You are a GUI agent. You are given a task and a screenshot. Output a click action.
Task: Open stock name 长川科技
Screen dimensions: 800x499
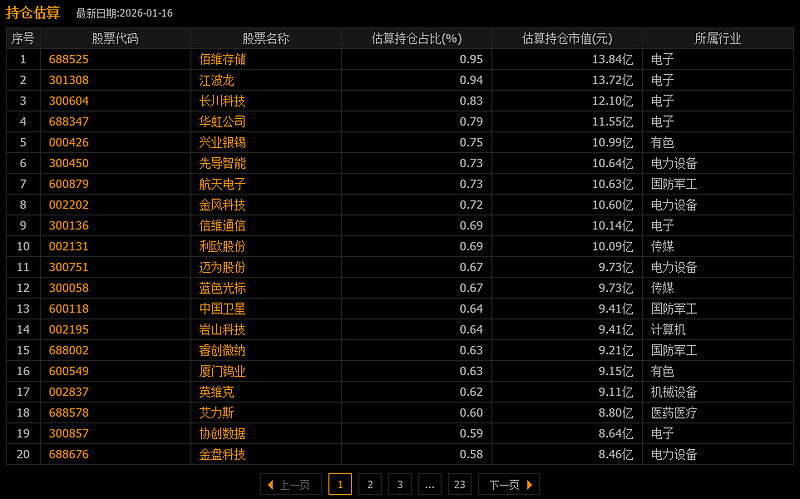click(222, 101)
